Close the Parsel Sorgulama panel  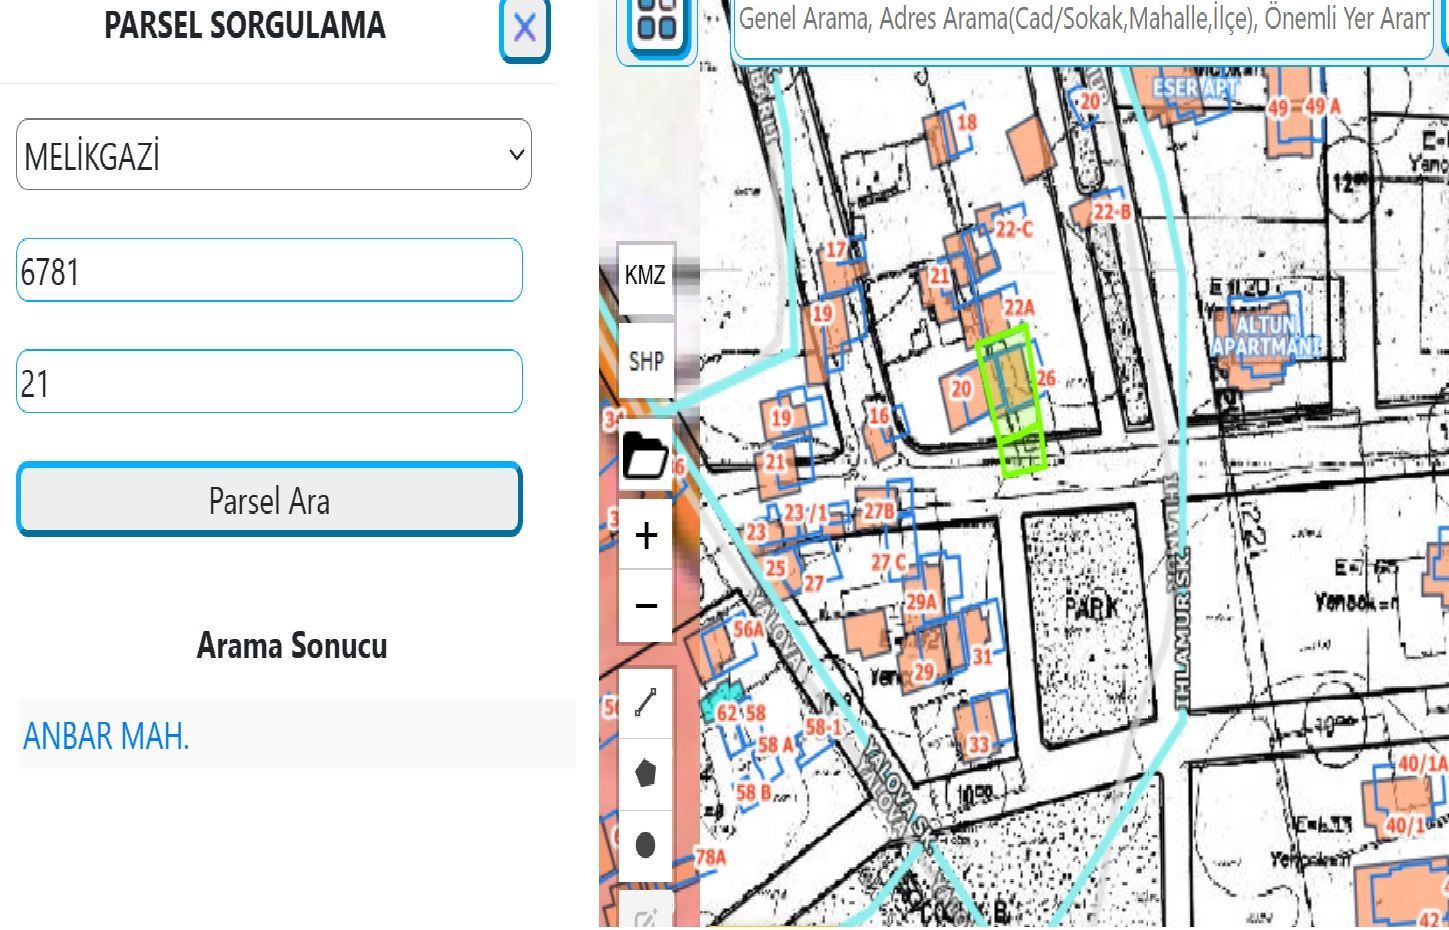point(525,29)
